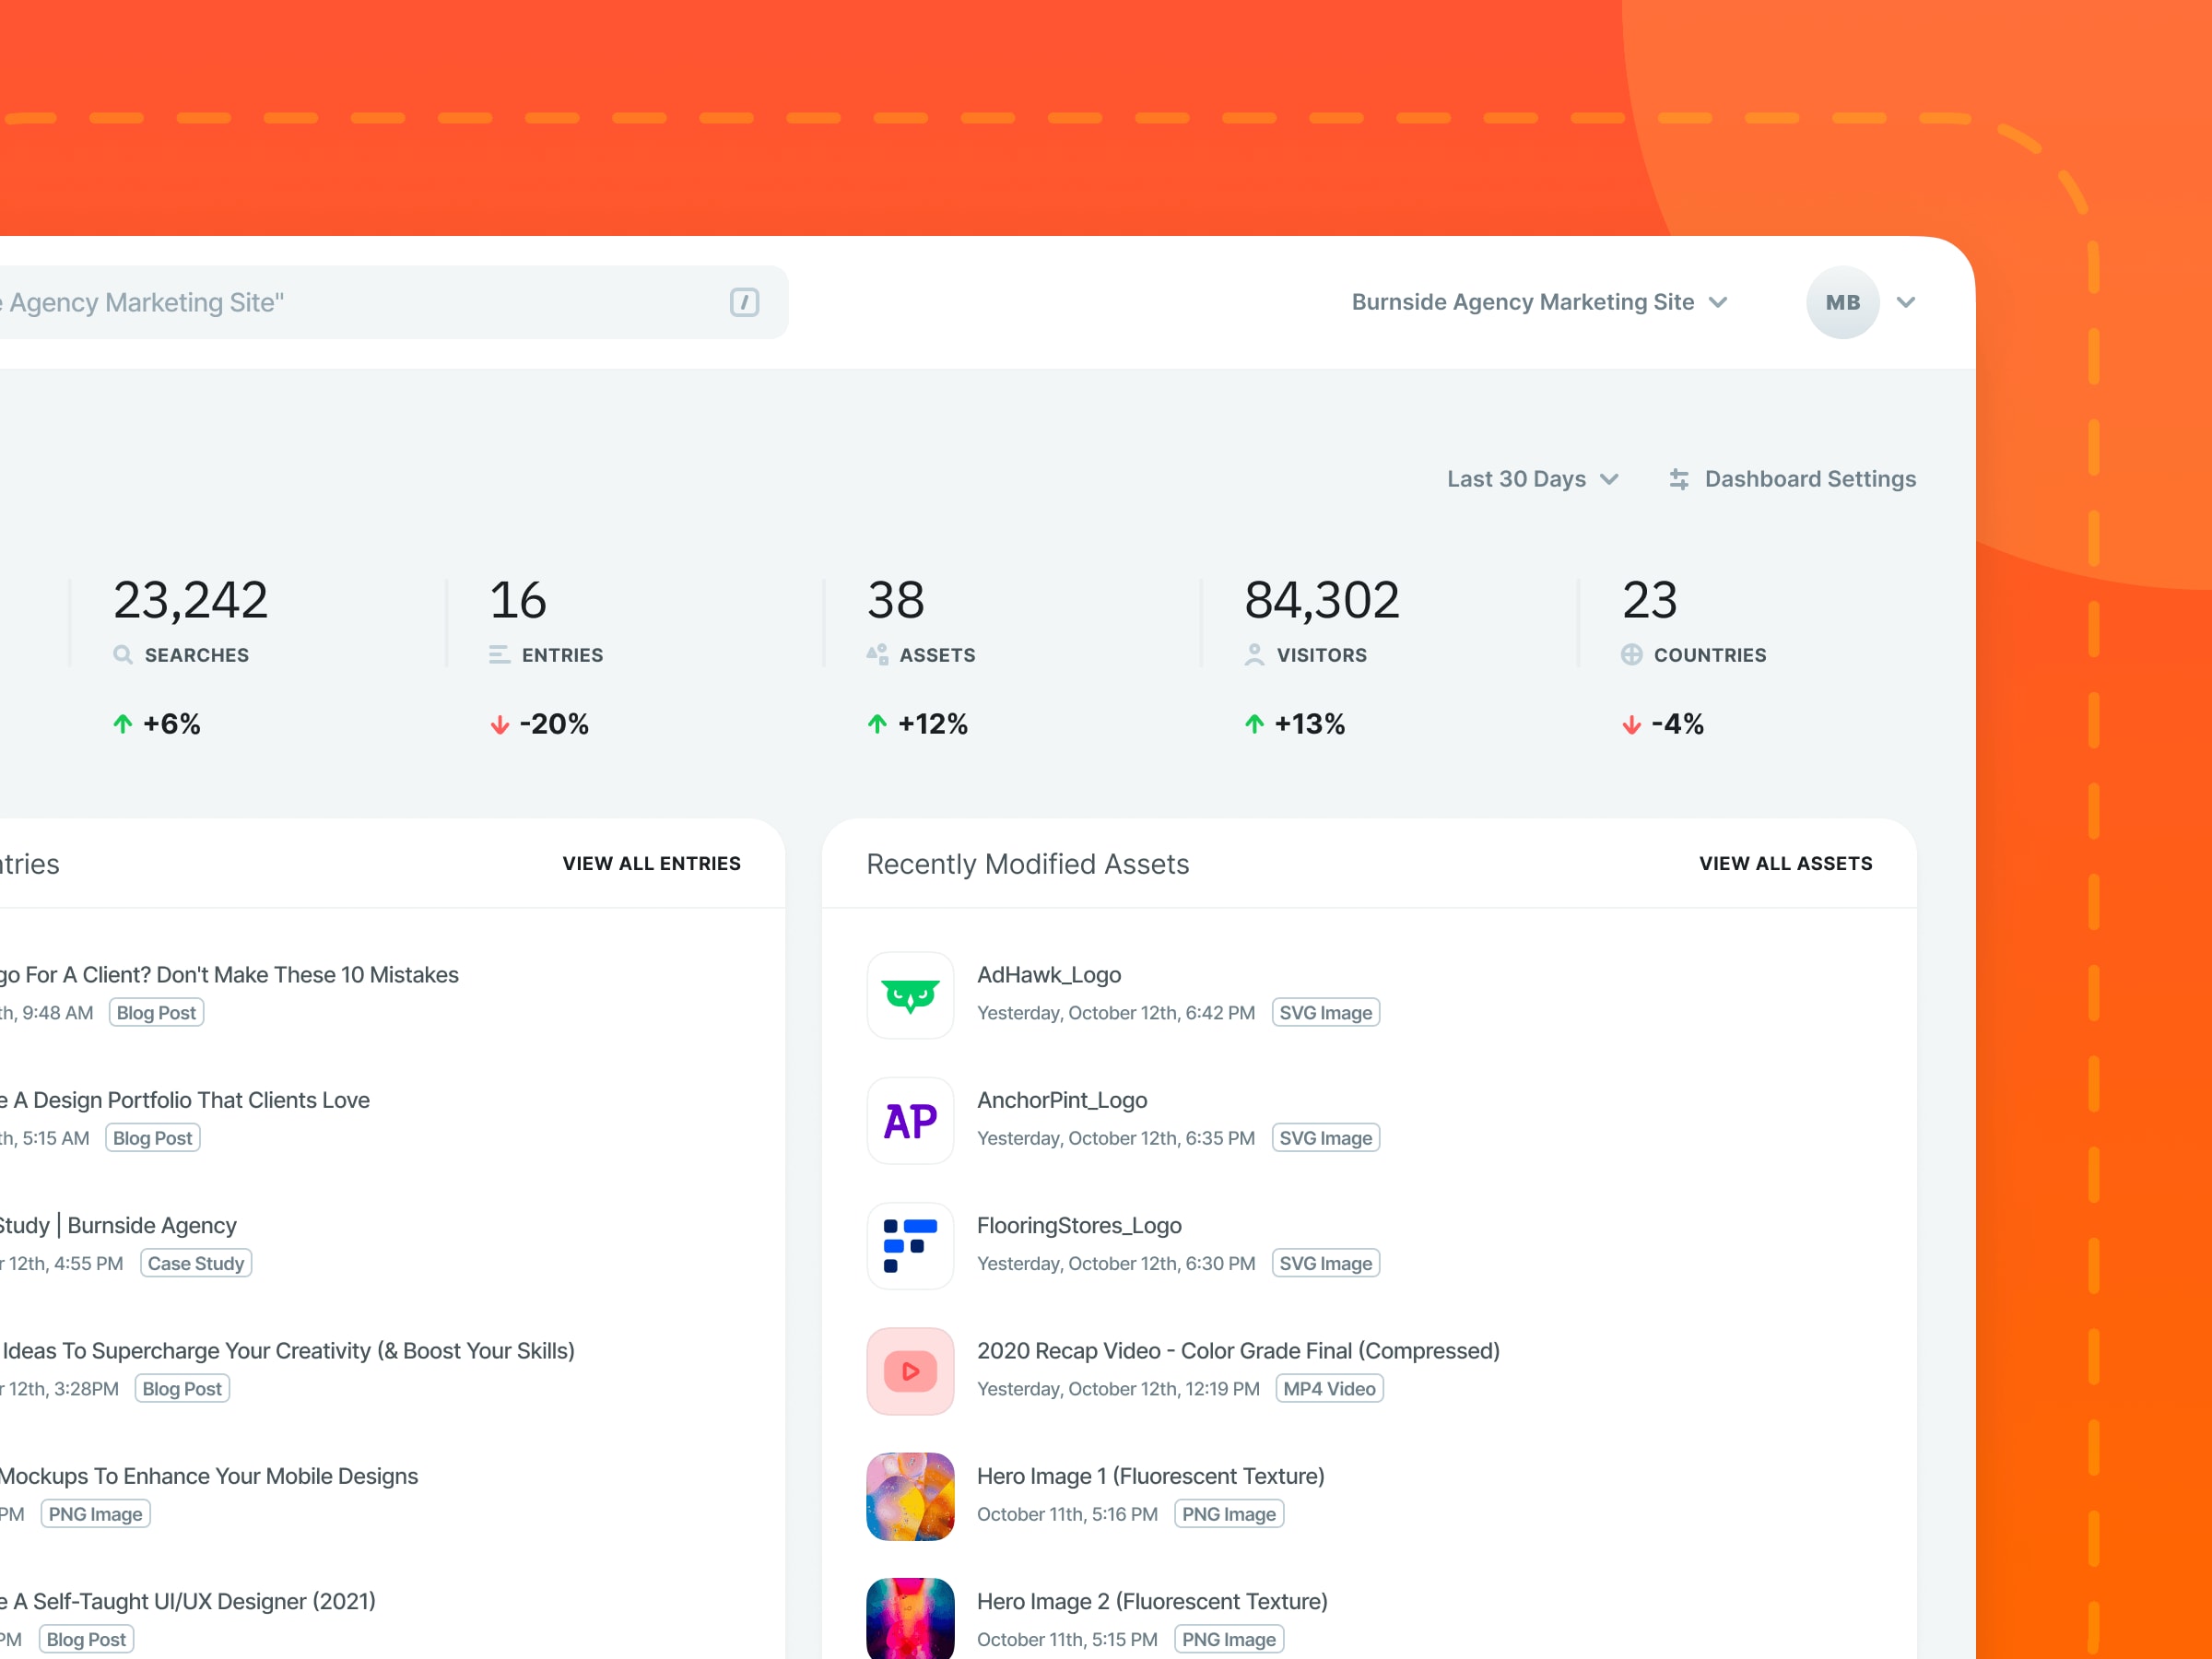Screen dimensions: 2212x1659
Task: Click the Visitors person icon
Action: coord(1254,655)
